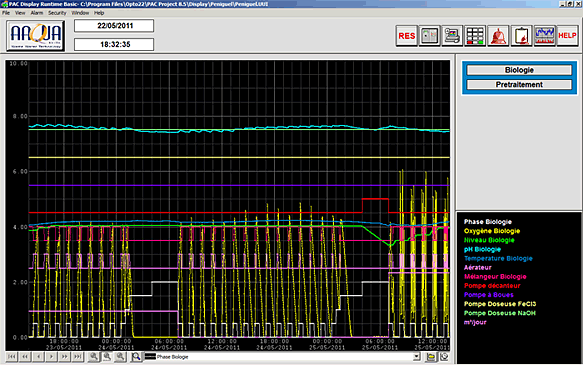Screen dimensions: 583x365
Task: Select the Pretraitement button
Action: 519,84
